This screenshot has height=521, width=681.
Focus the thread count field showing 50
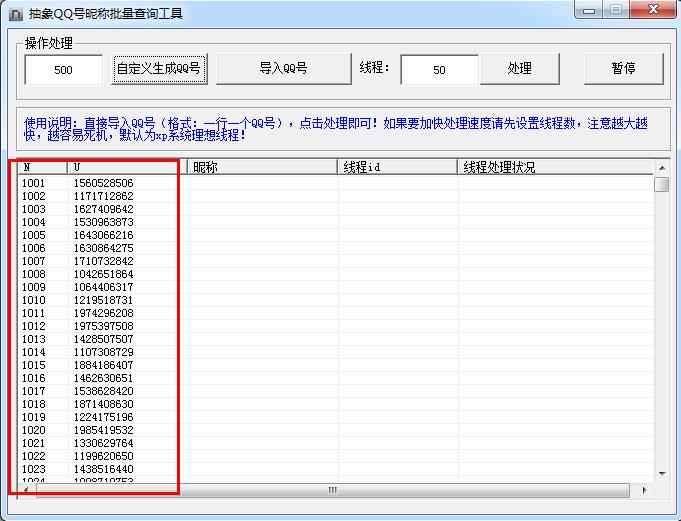pos(439,70)
